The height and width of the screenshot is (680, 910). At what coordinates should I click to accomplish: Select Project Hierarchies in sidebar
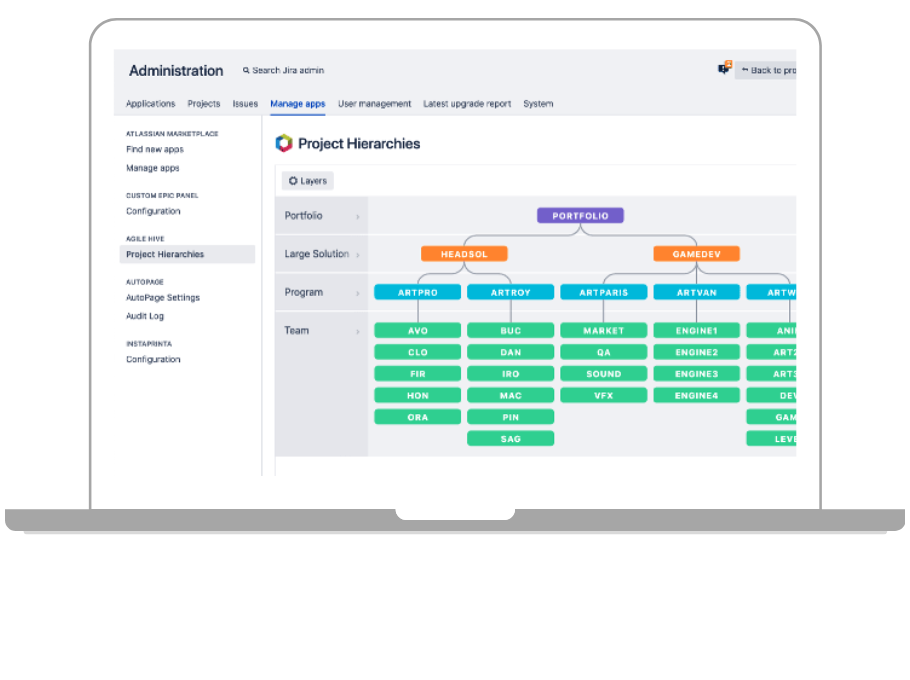187,254
